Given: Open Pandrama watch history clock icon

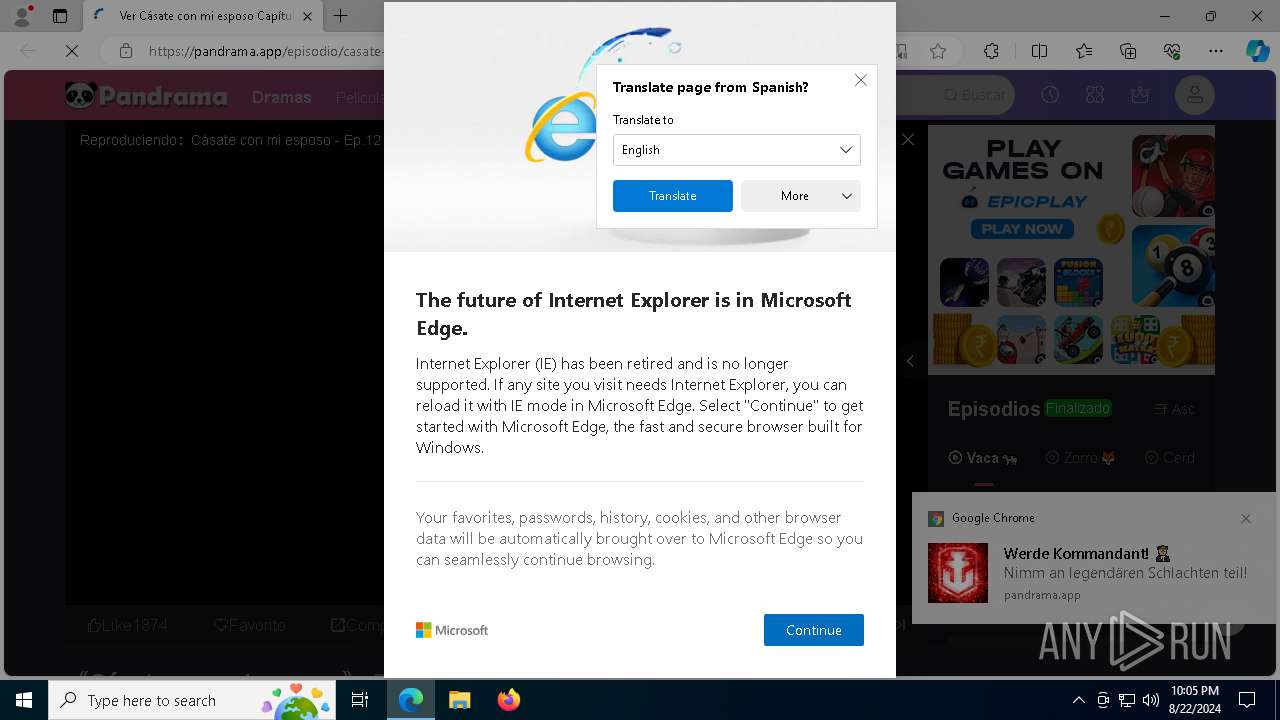Looking at the screenshot, I should coord(1049,95).
